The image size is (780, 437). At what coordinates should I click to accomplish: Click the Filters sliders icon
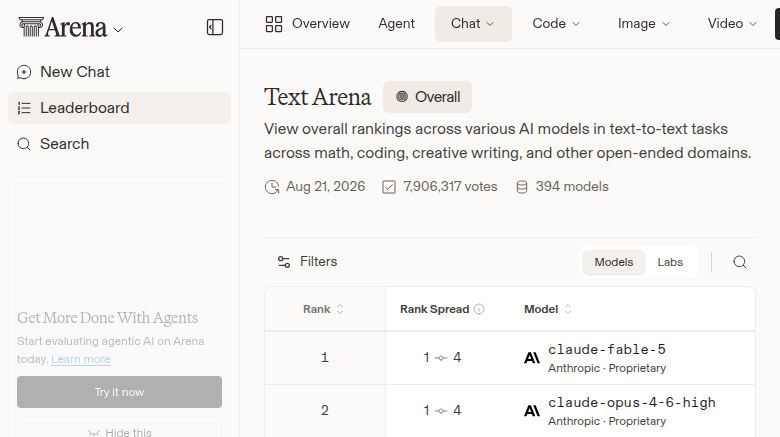click(284, 262)
